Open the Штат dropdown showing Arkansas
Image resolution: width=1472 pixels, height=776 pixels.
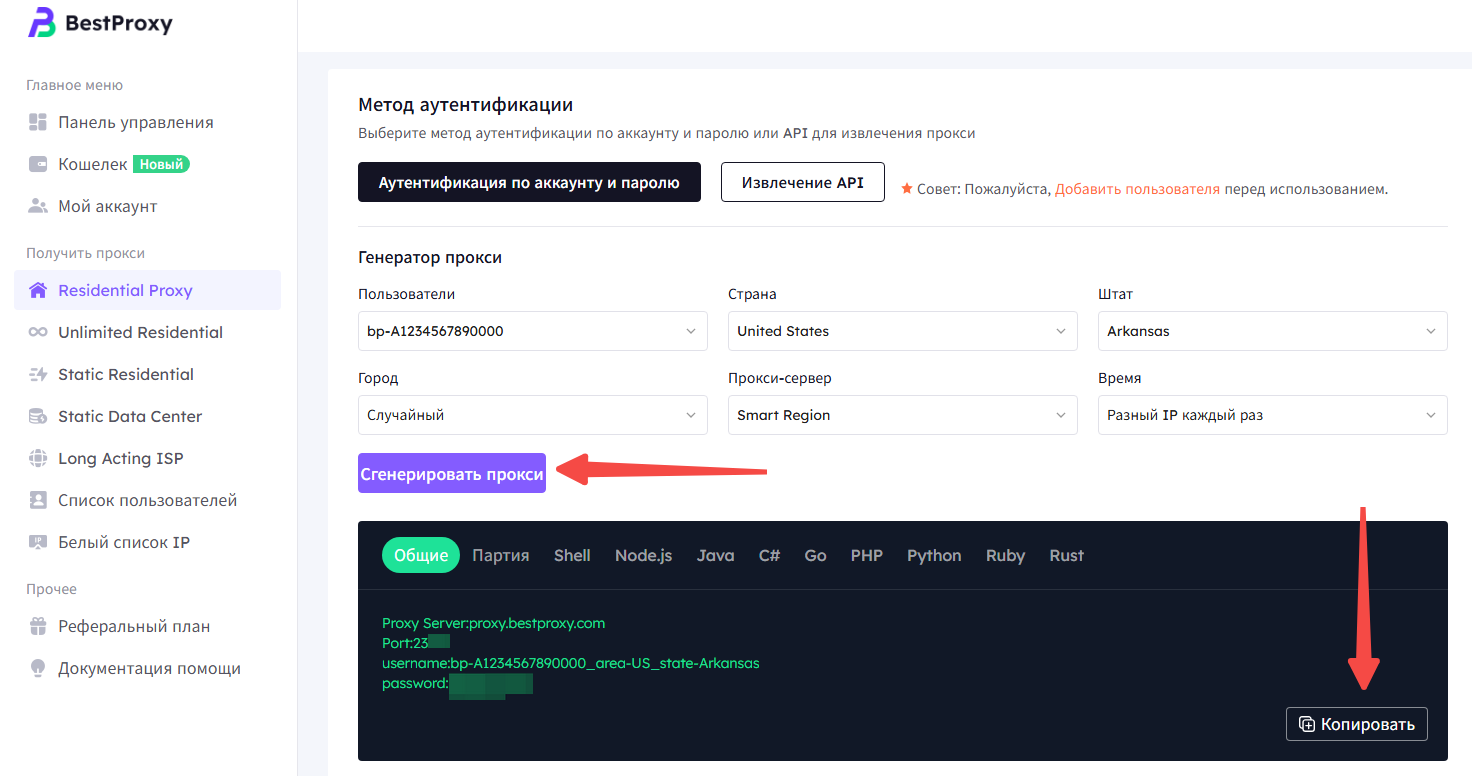pos(1272,331)
